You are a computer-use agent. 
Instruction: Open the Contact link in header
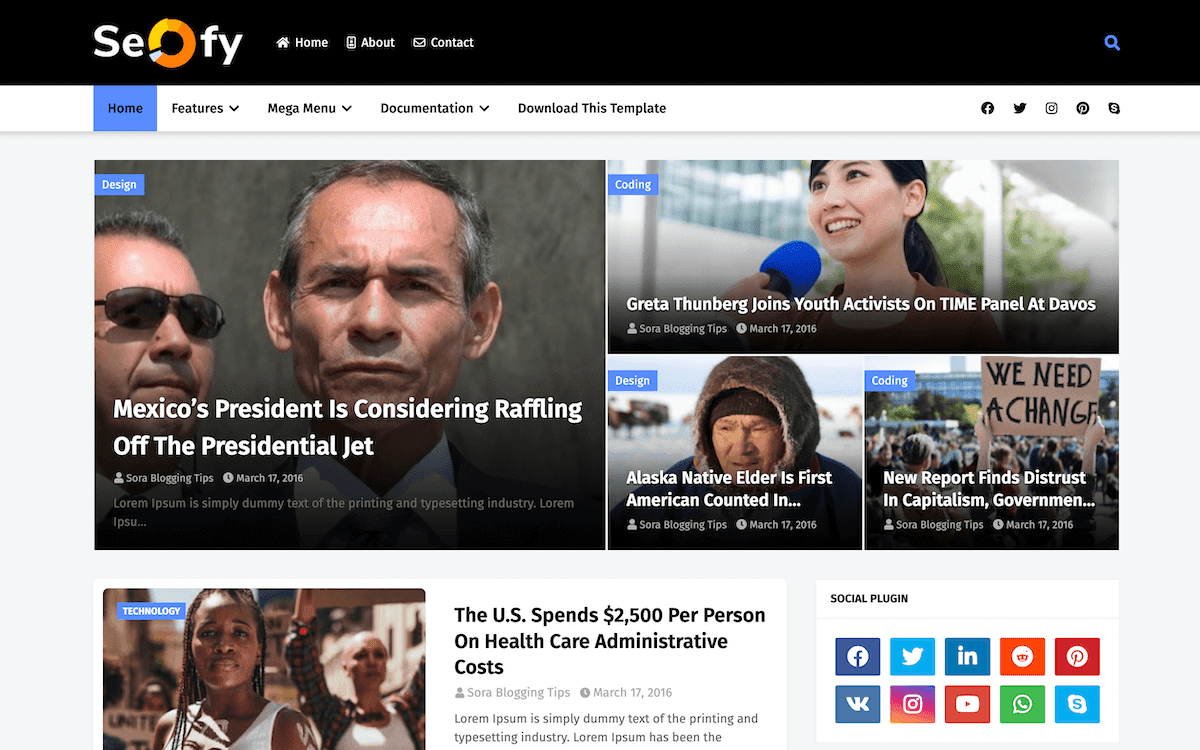[443, 43]
